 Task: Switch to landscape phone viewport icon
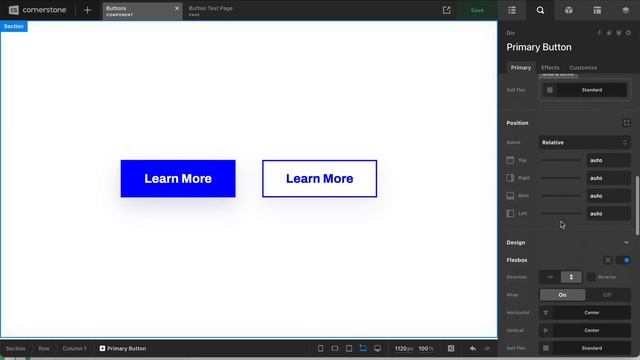click(335, 349)
